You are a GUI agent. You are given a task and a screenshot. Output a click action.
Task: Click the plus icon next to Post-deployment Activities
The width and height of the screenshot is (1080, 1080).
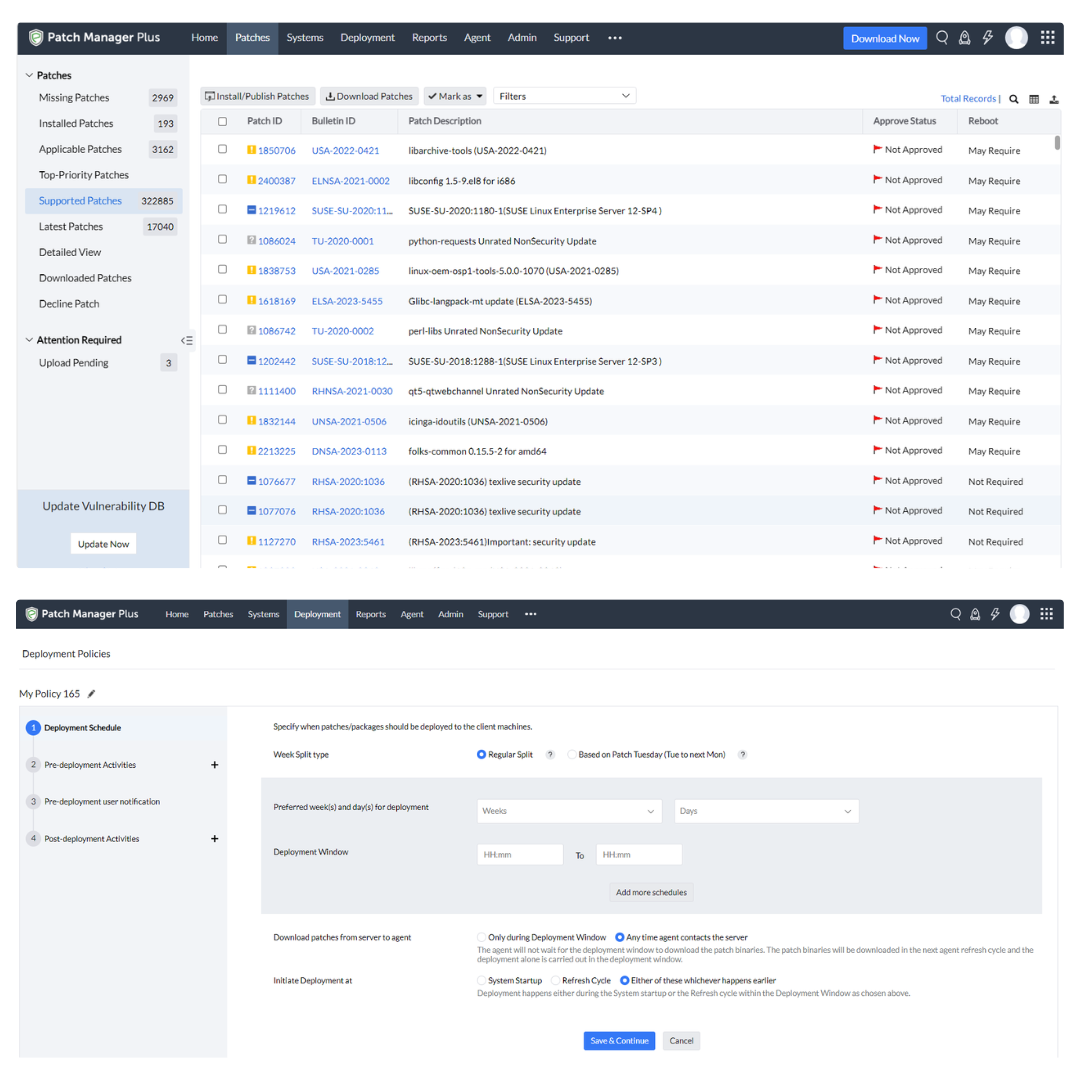click(x=214, y=839)
